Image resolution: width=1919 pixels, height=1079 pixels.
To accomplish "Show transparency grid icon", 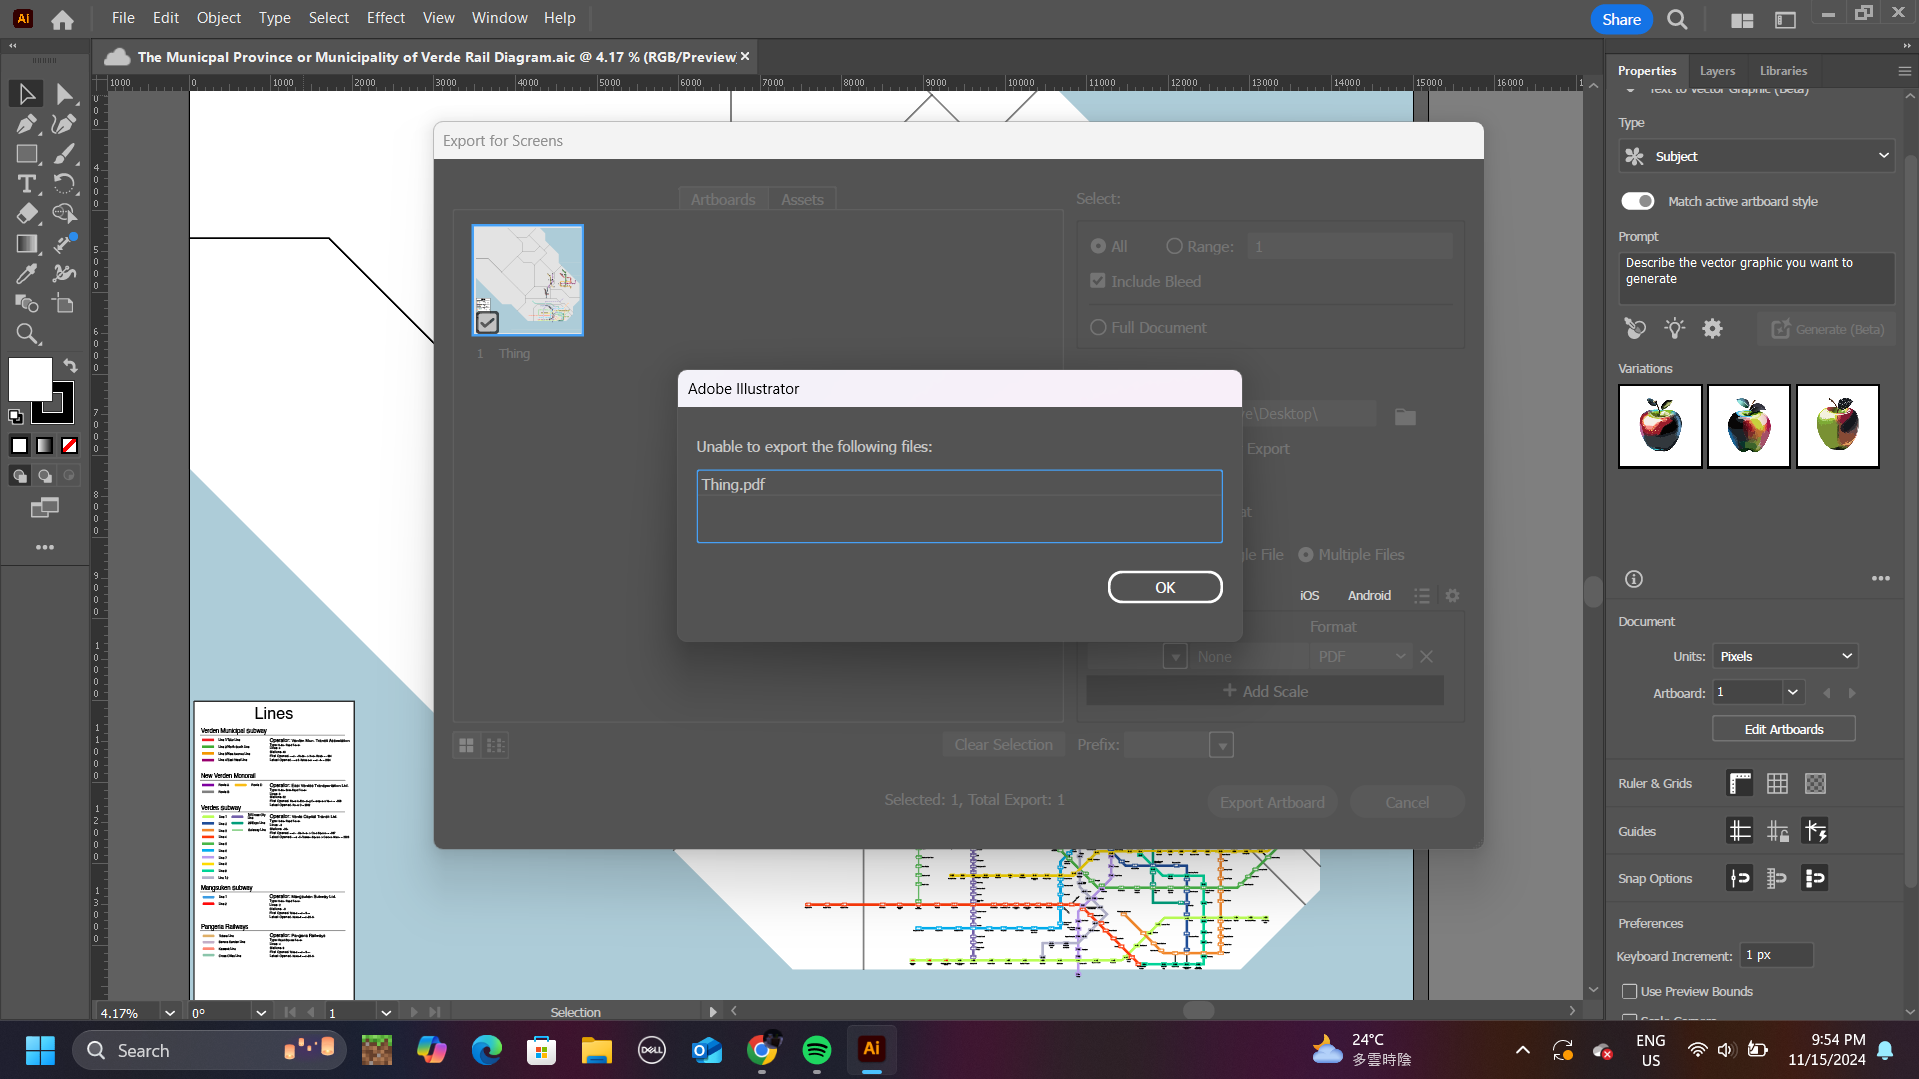I will pos(1816,784).
